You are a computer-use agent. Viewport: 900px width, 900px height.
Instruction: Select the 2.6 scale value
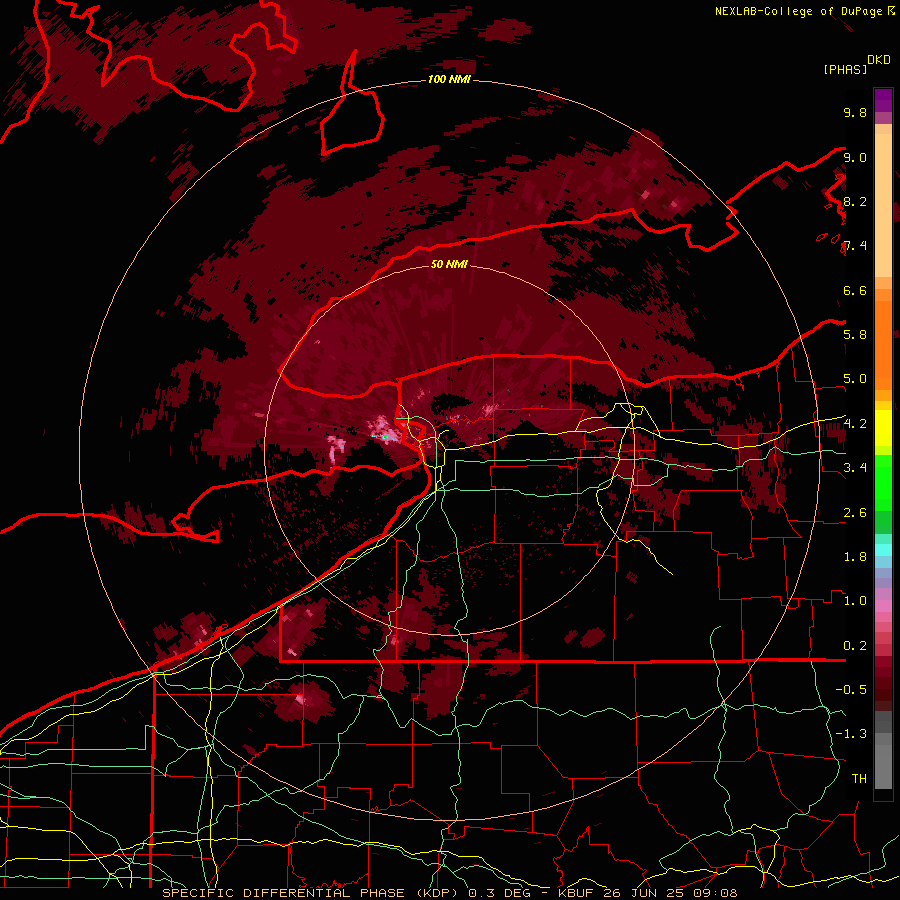855,513
